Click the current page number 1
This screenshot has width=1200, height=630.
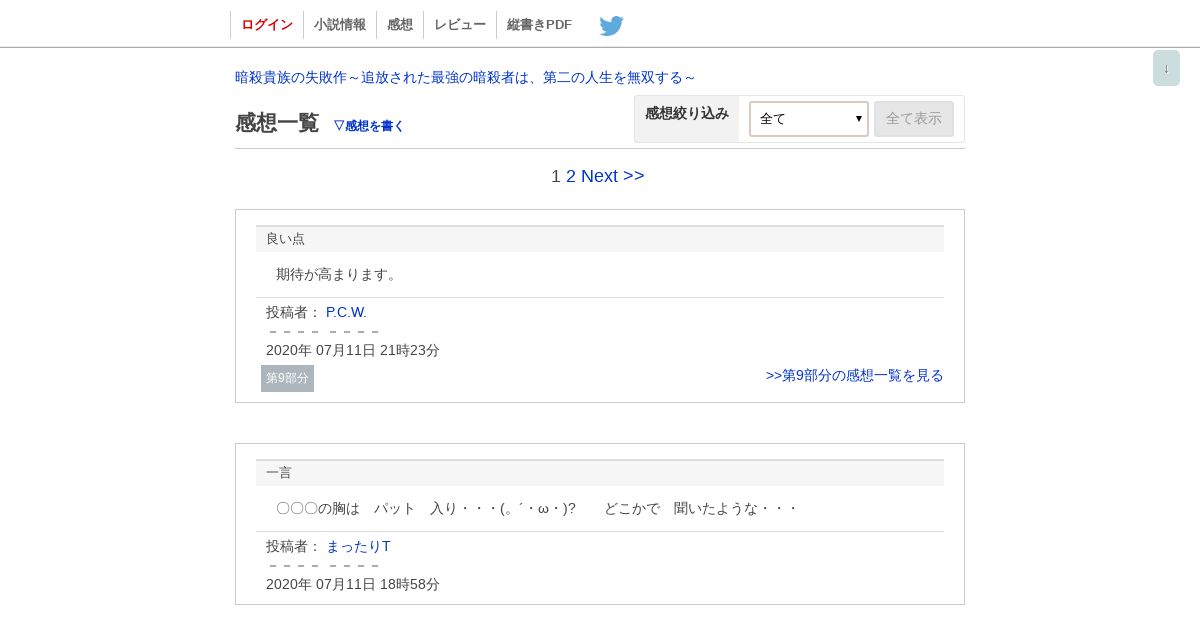click(556, 176)
